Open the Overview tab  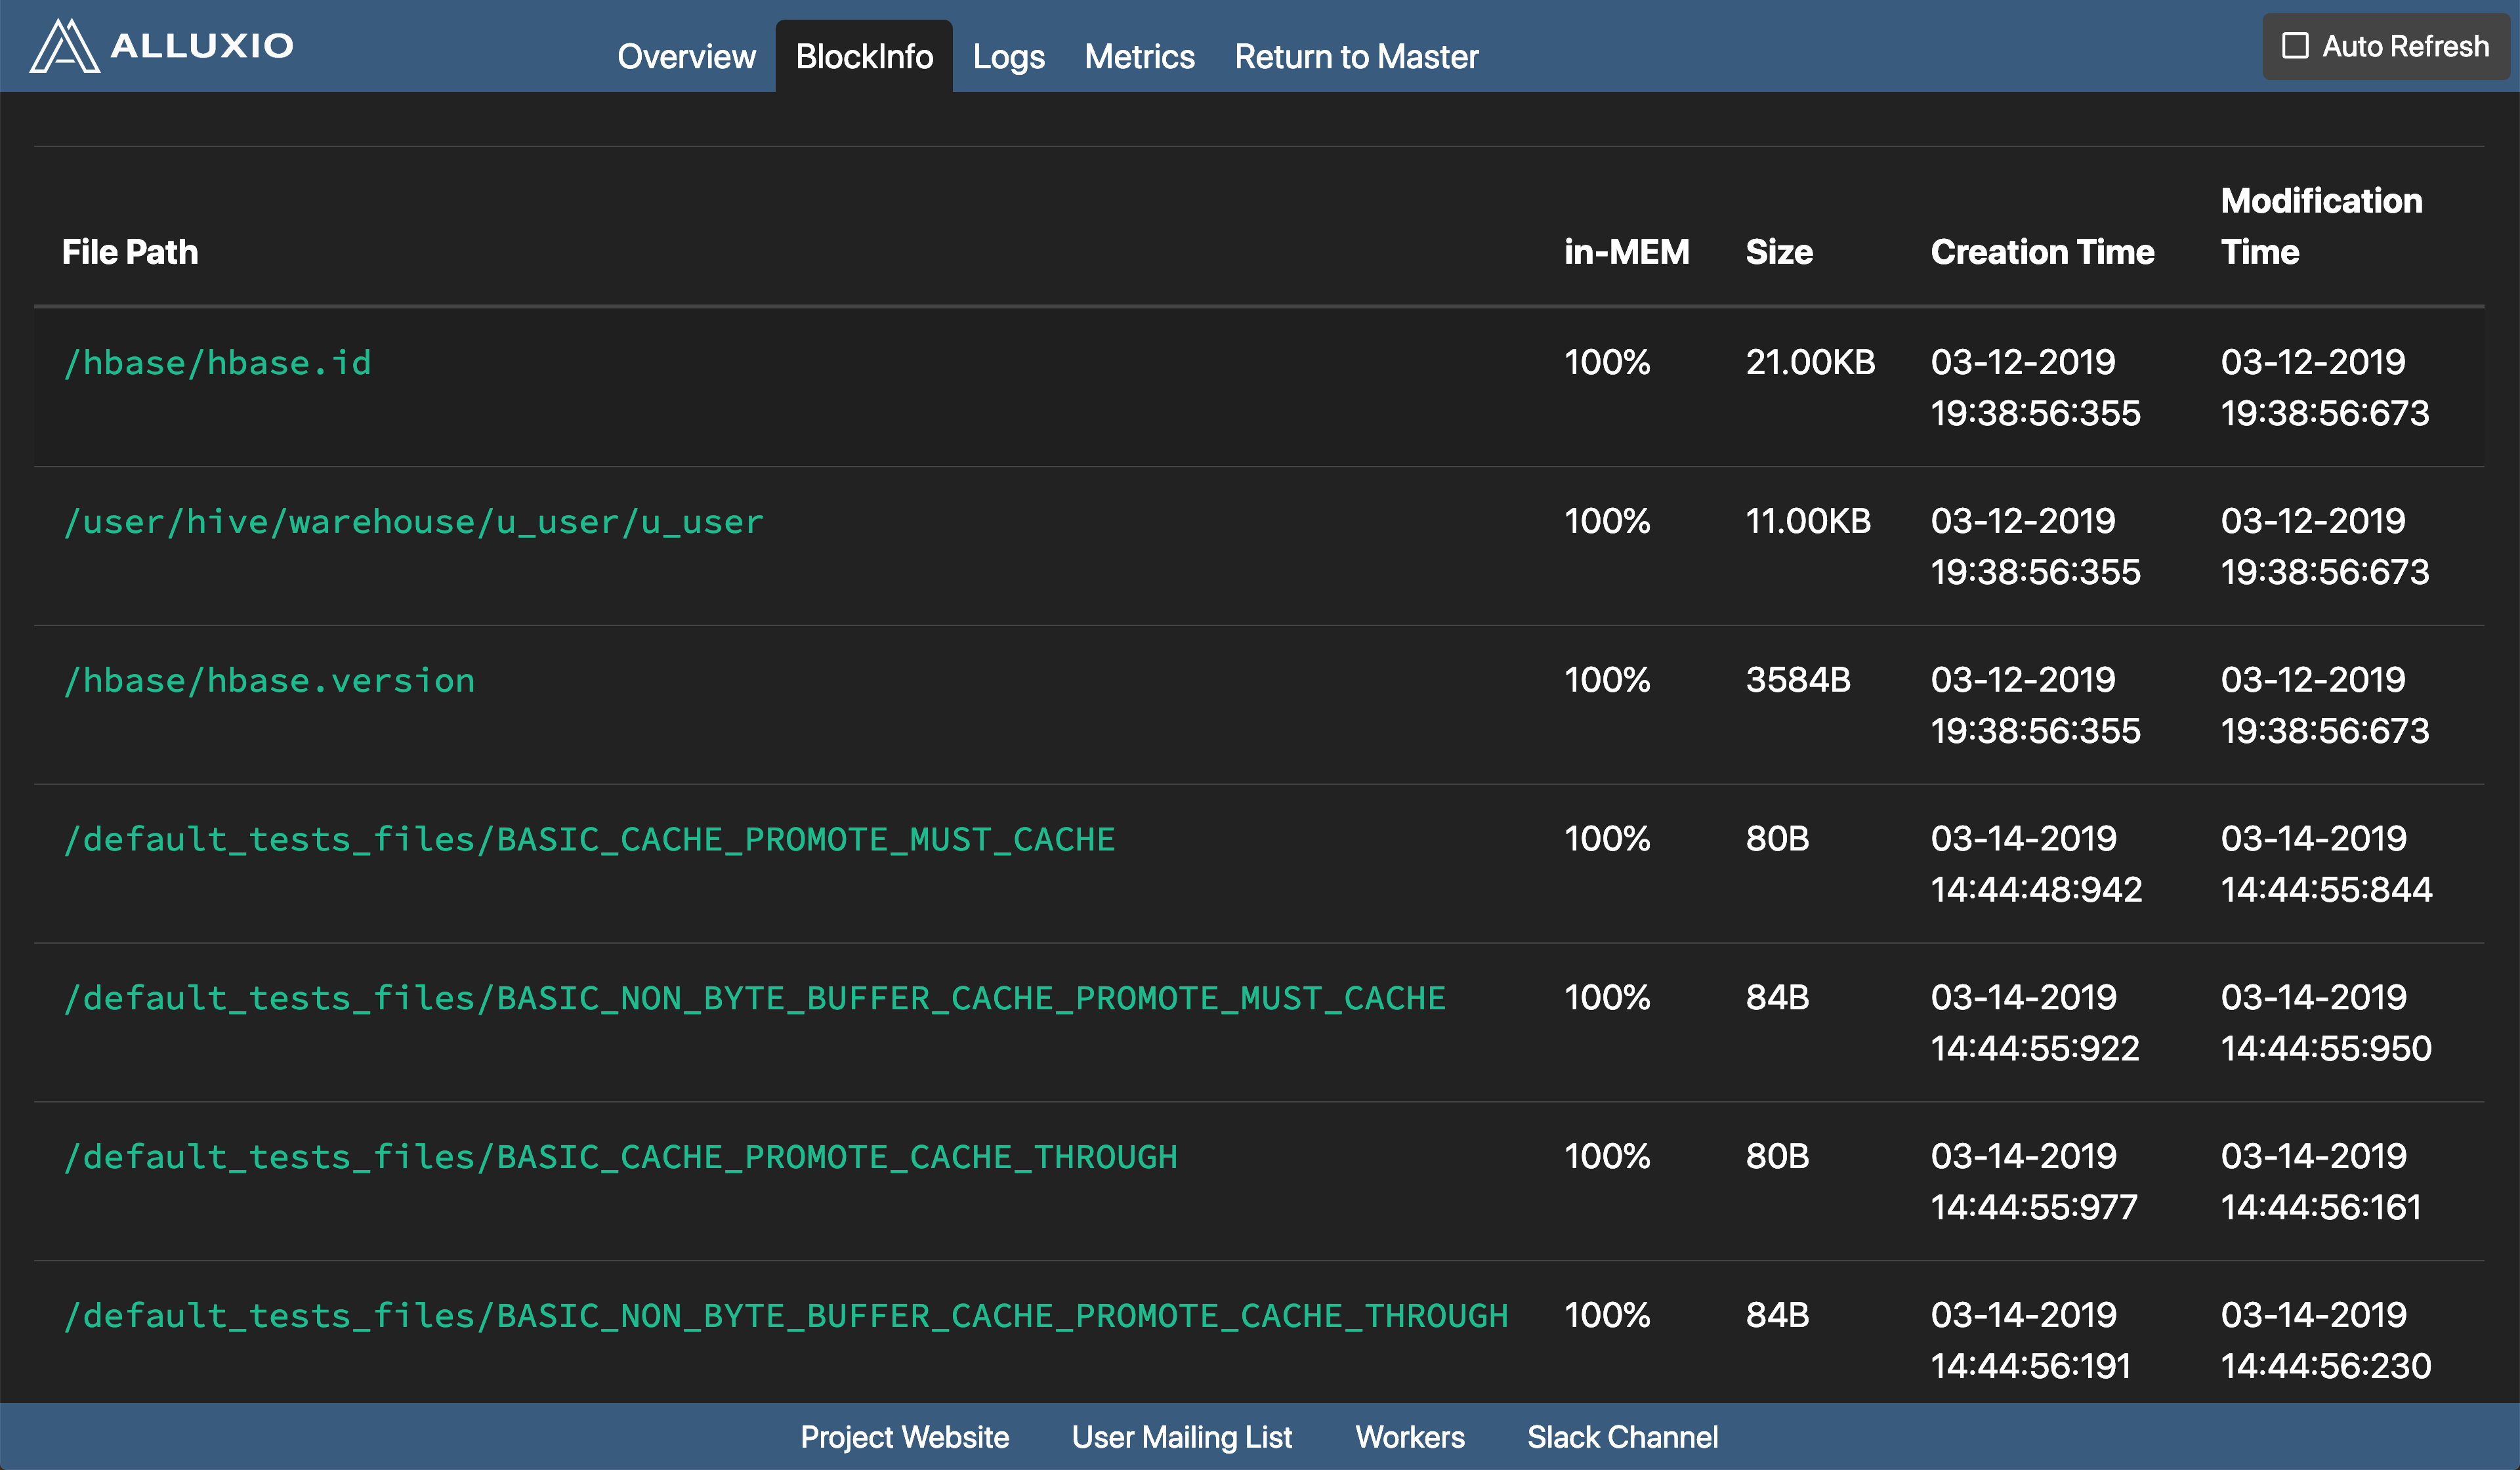686,57
